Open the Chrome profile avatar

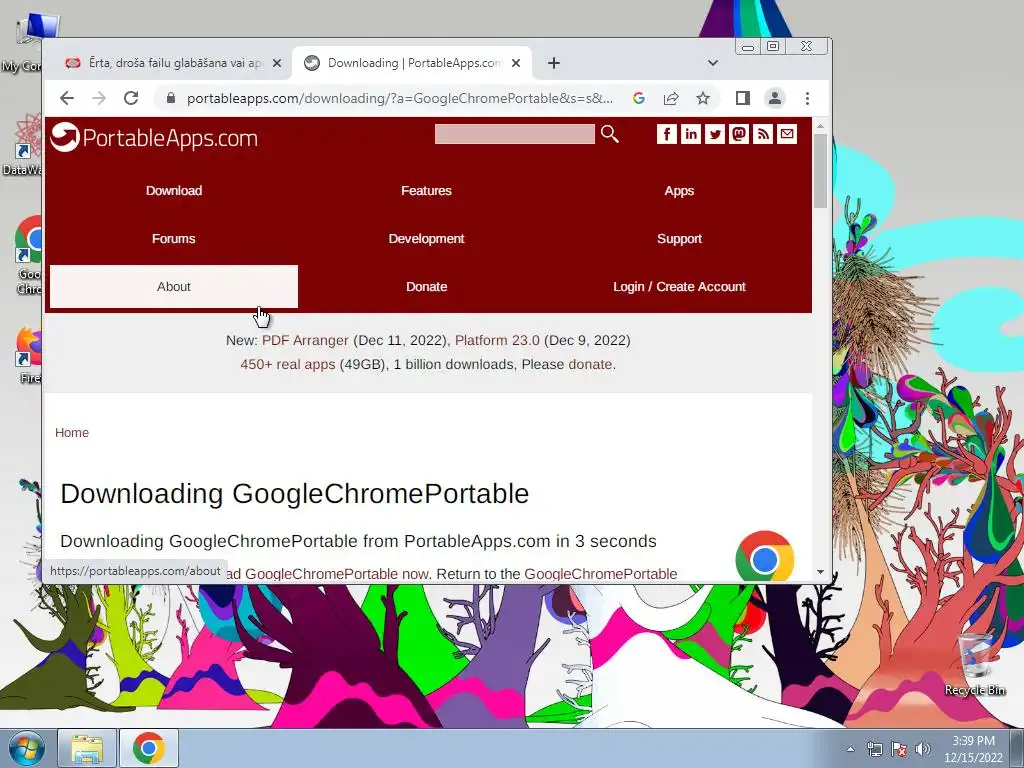pos(775,98)
